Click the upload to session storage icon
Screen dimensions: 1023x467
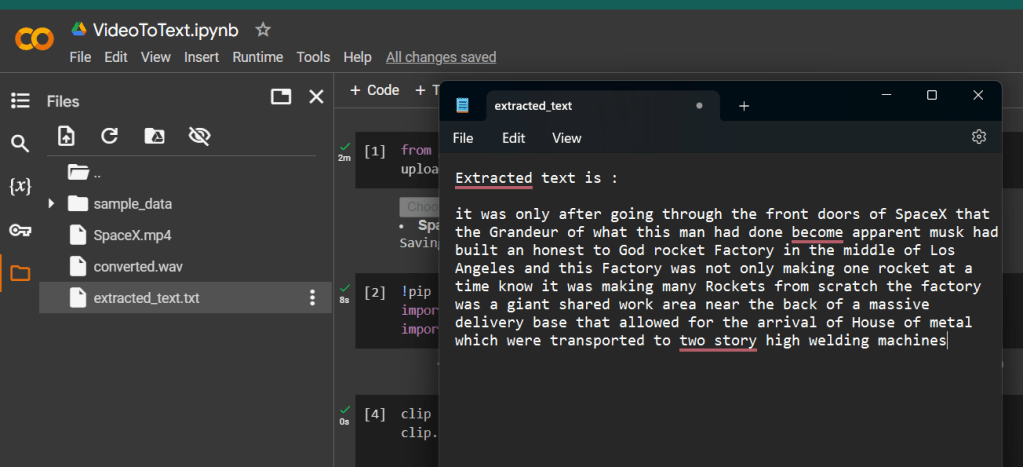66,136
